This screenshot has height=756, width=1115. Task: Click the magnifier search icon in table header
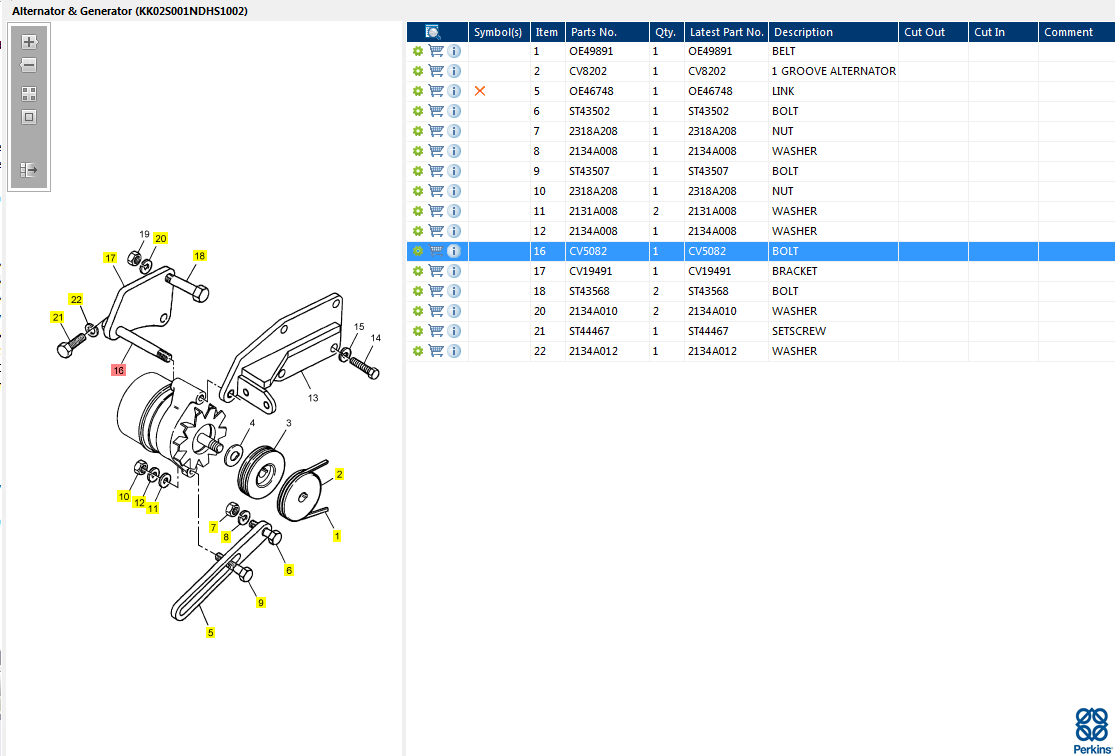tap(433, 32)
